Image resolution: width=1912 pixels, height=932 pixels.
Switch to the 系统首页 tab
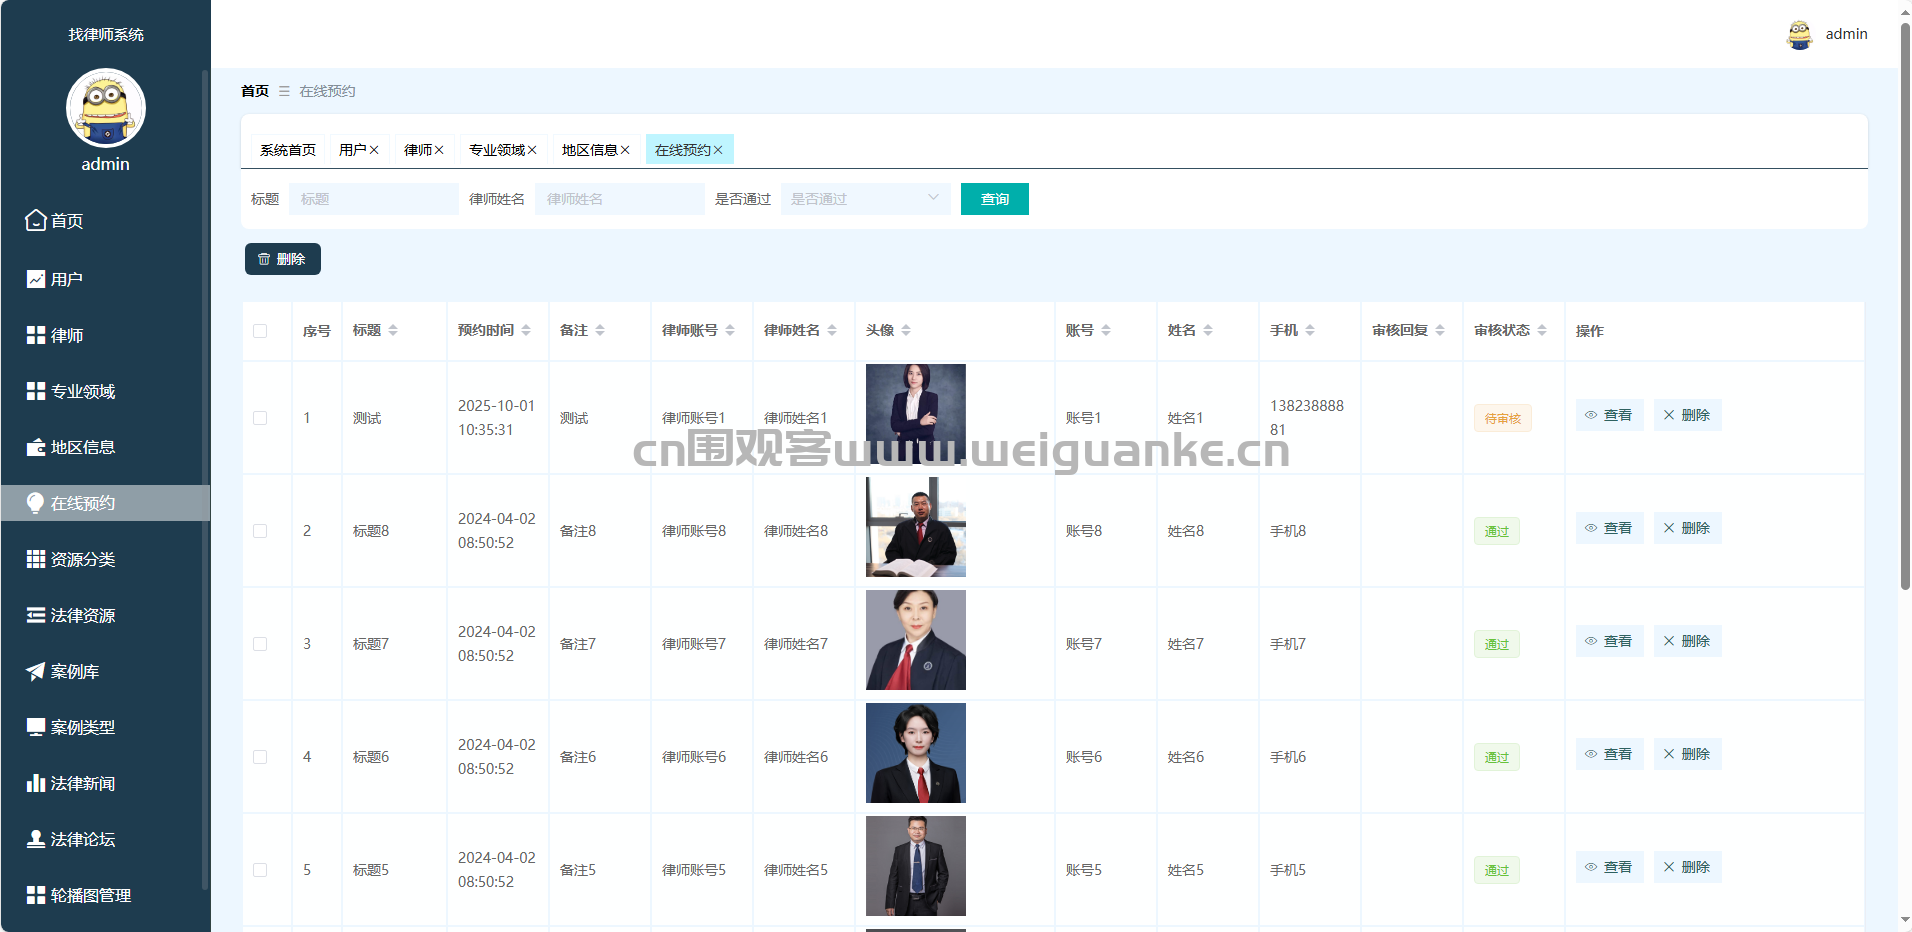[288, 150]
